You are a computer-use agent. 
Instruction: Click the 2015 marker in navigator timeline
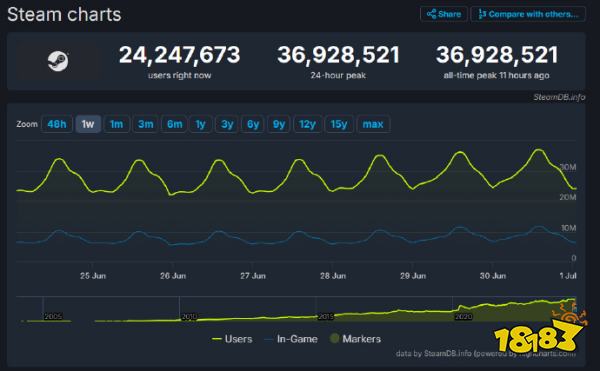coord(326,317)
